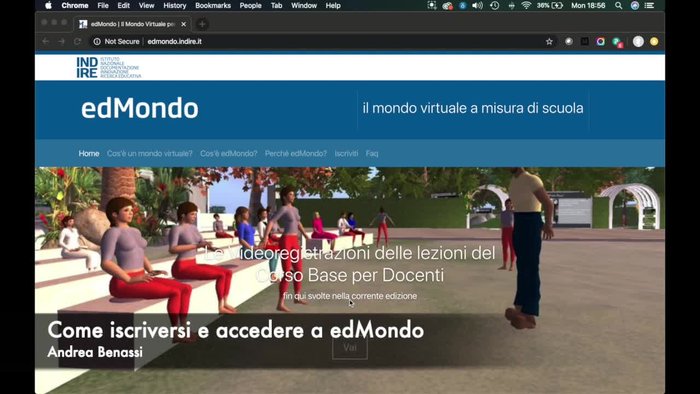Open the Apple menu
Screen dimensions: 700x394
click(49, 5)
